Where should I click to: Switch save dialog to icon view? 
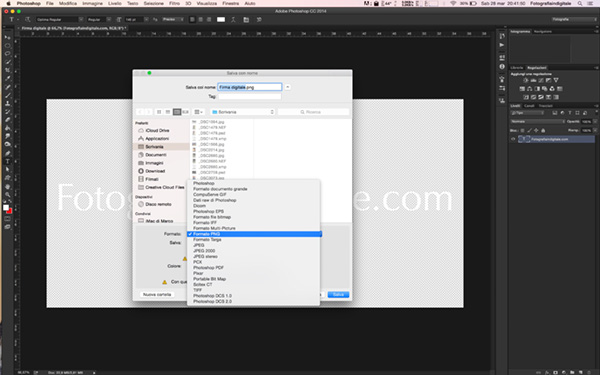[x=159, y=112]
